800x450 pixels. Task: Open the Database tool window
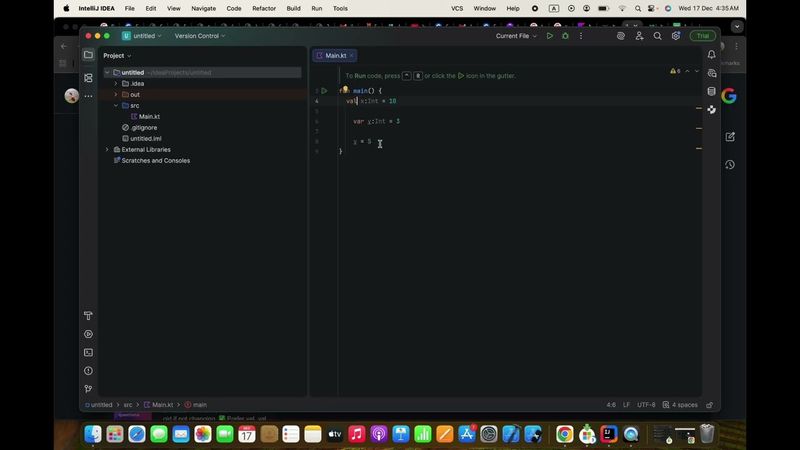pyautogui.click(x=711, y=91)
